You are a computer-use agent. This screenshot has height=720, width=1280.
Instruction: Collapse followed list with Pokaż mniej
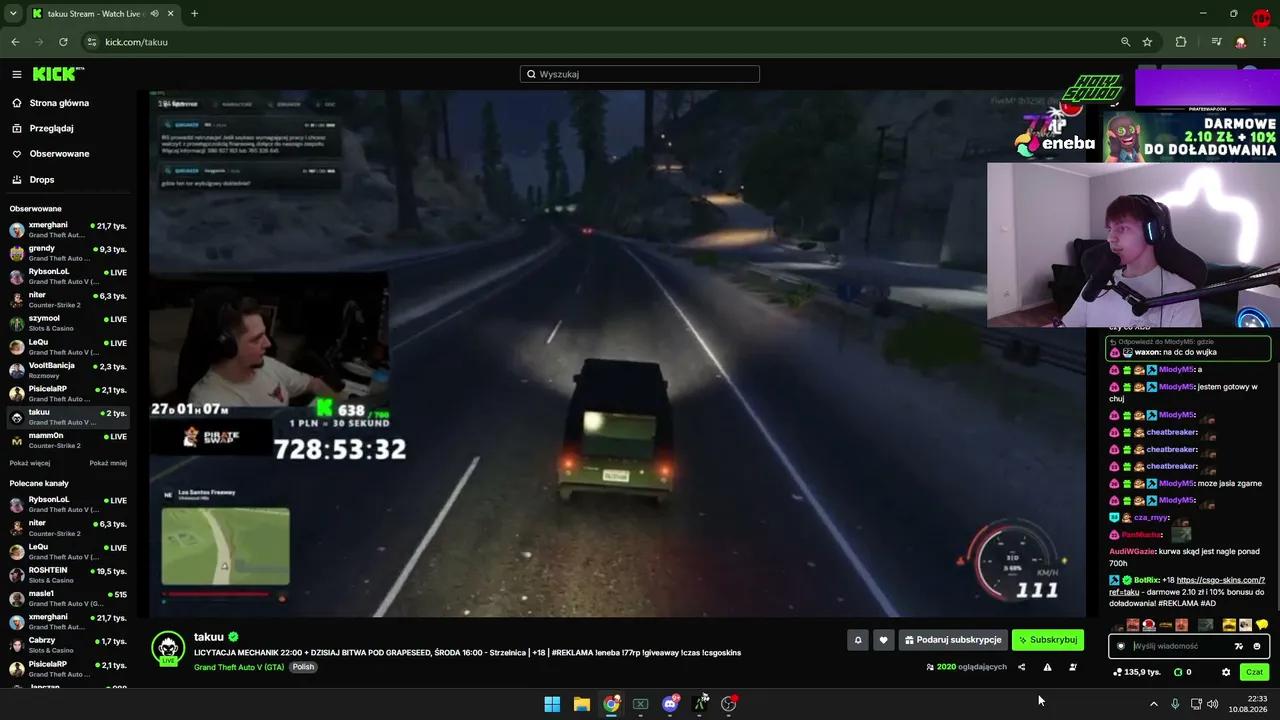click(x=108, y=463)
